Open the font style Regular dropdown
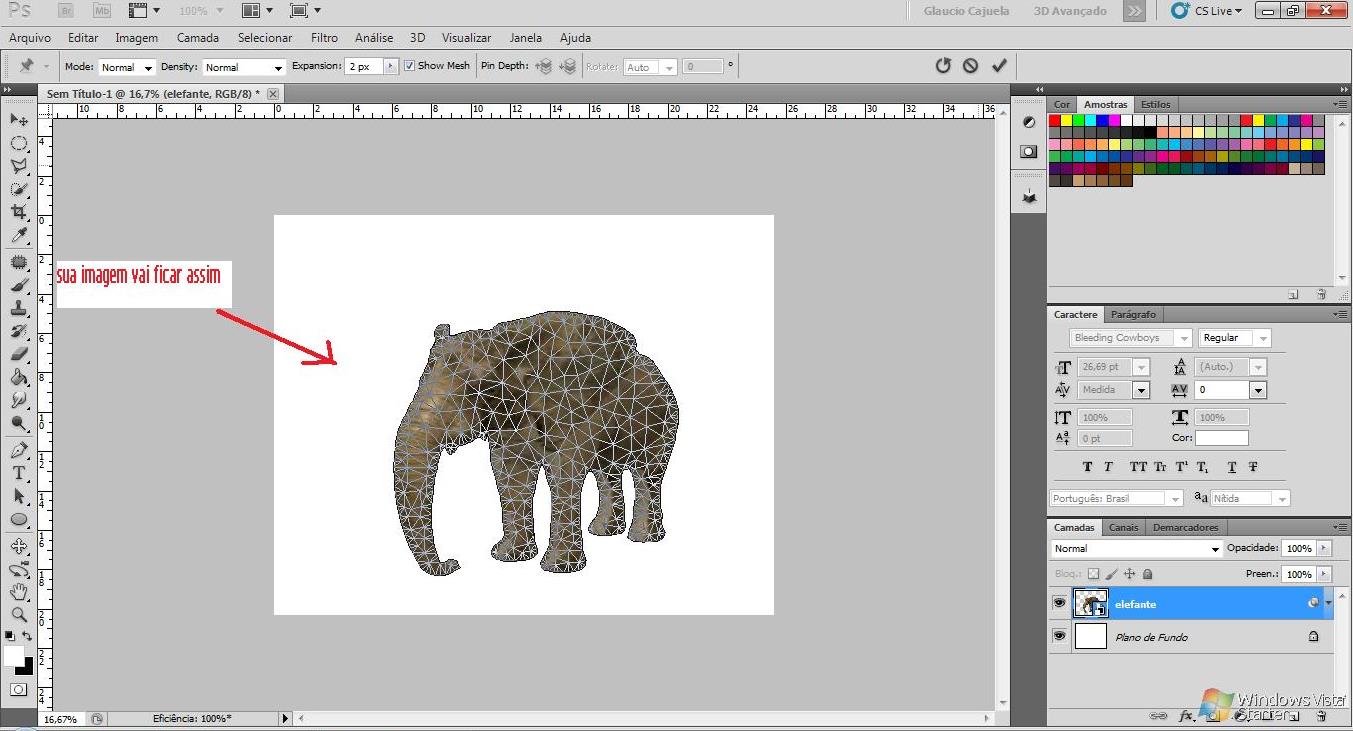Screen dimensions: 1353x731 [1235, 338]
